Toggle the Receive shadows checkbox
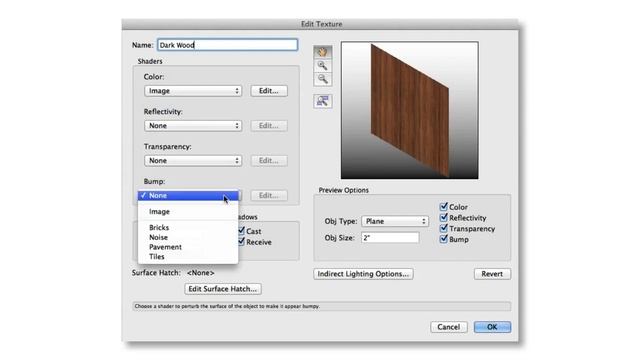Viewport: 640px width, 360px height. (x=241, y=242)
